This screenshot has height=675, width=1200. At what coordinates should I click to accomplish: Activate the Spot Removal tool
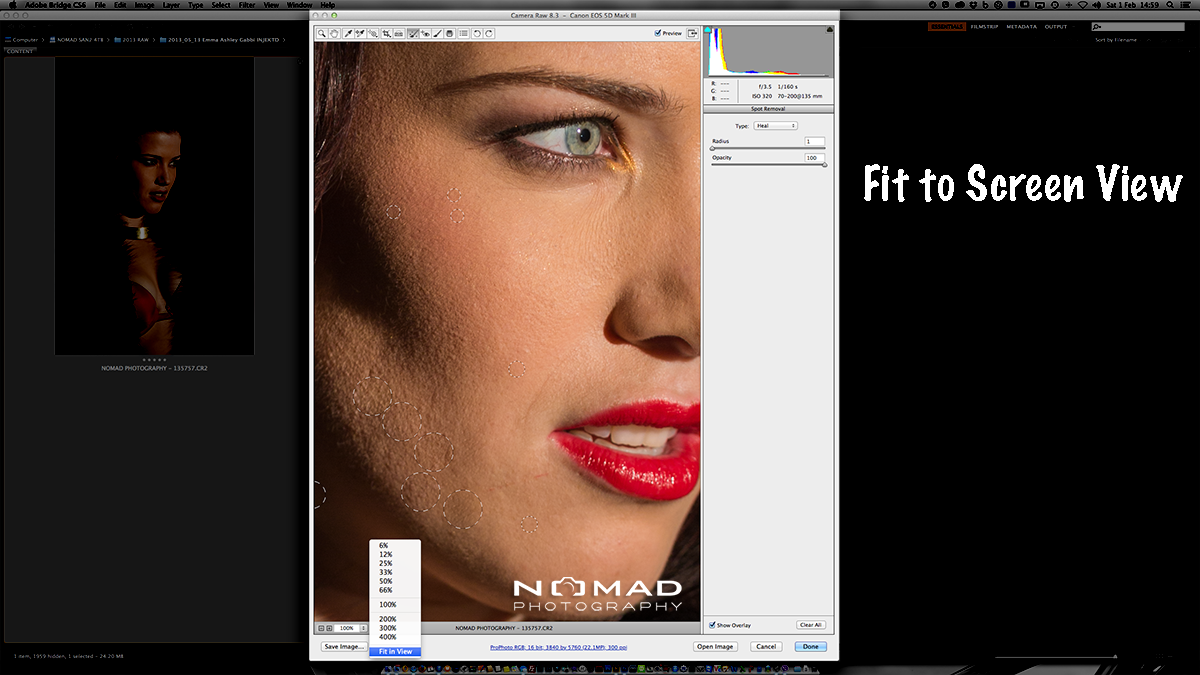pos(413,33)
